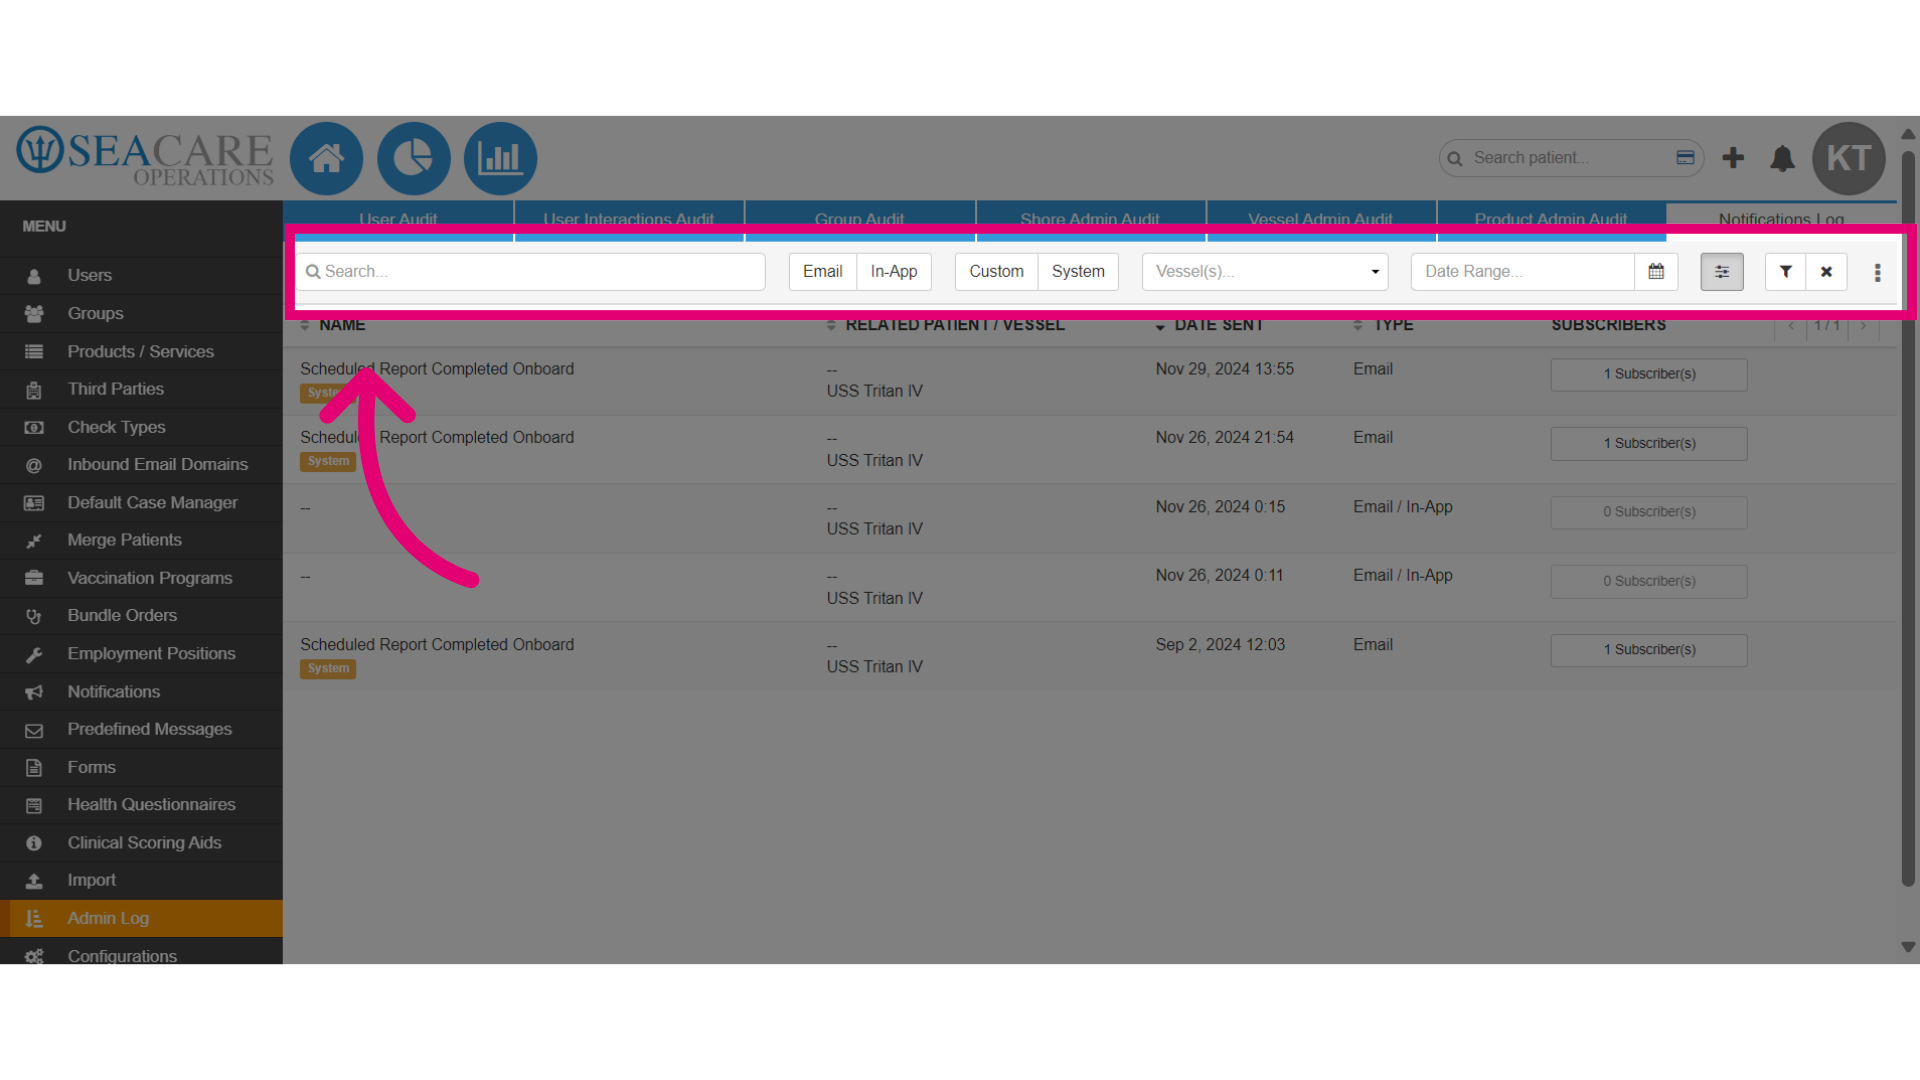1920x1080 pixels.
Task: Open the Home dashboard icon
Action: (326, 158)
